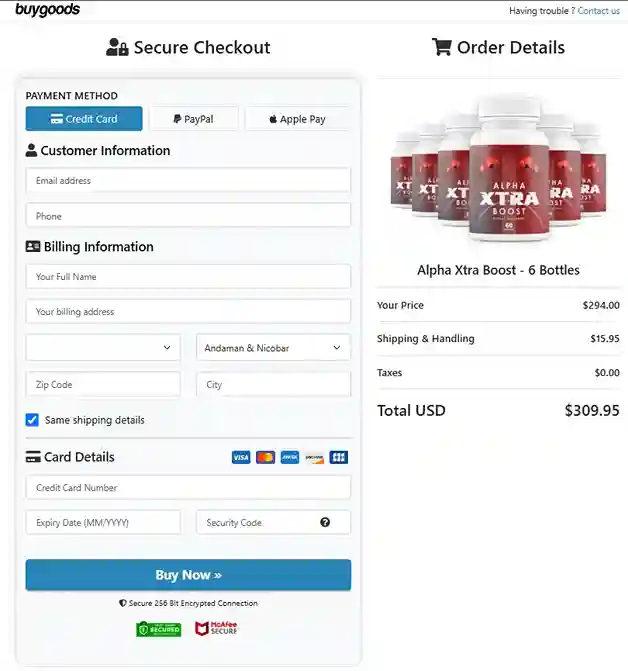Click the McAfee Secure badge

click(217, 629)
